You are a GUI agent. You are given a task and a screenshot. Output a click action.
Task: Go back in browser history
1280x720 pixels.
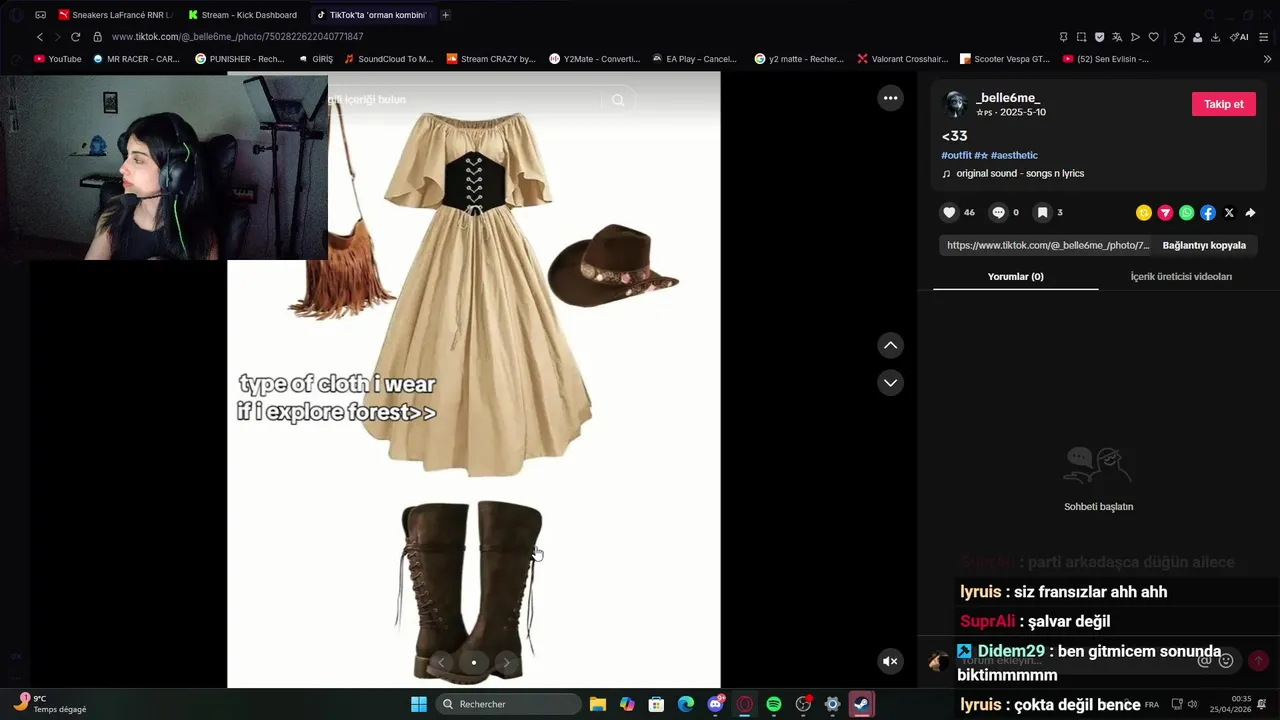[40, 37]
